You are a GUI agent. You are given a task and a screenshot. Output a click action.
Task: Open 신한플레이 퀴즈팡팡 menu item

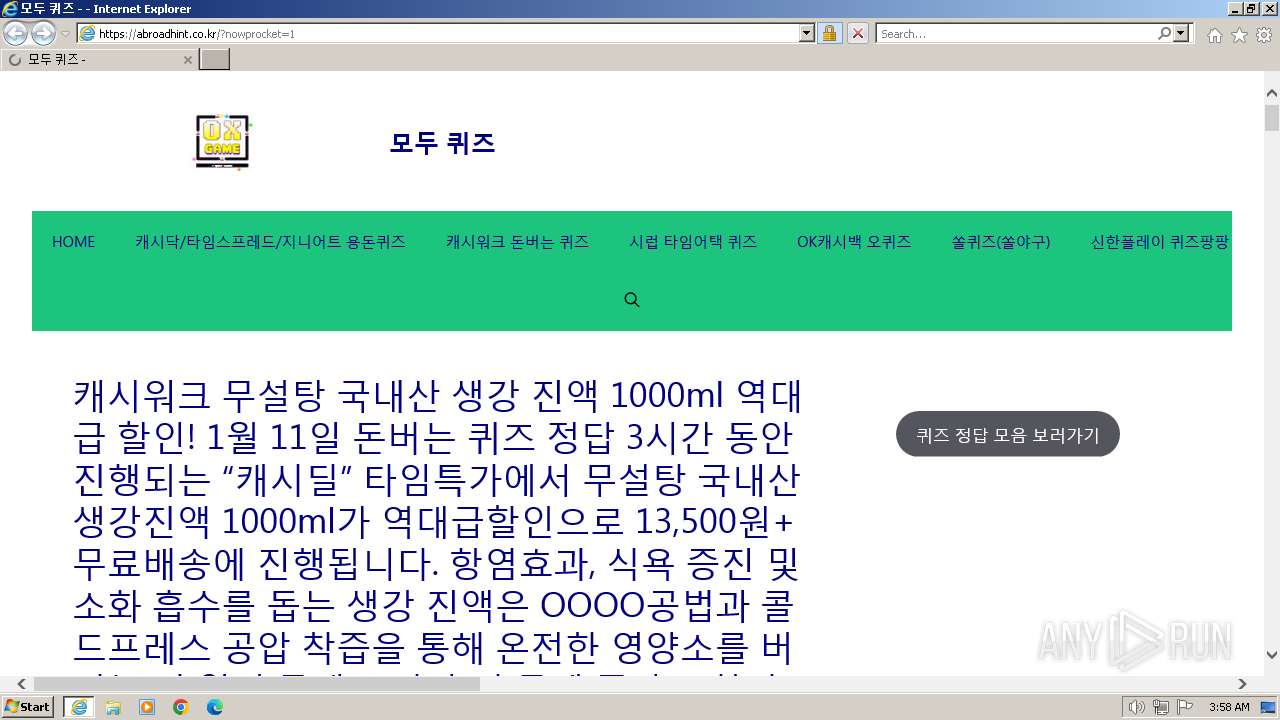pos(1160,241)
